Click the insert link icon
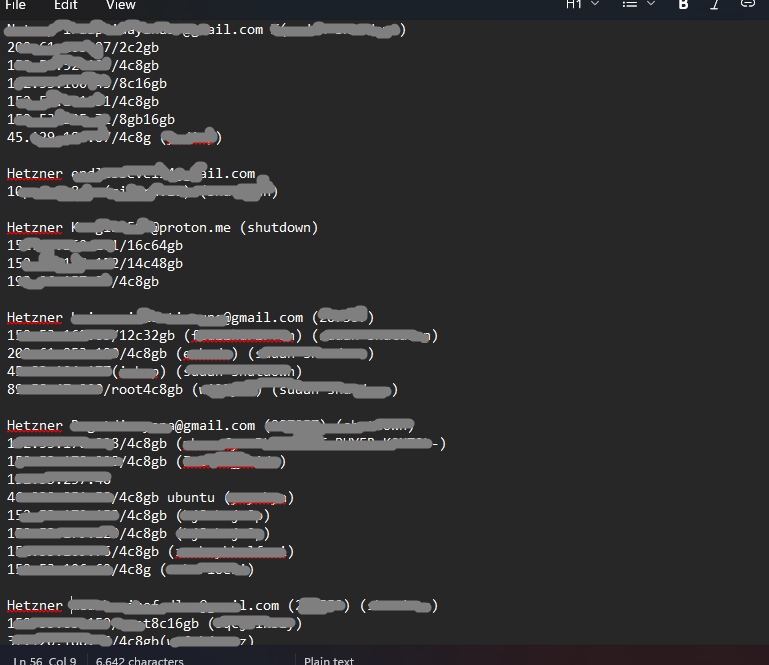The image size is (769, 665). pyautogui.click(x=747, y=4)
